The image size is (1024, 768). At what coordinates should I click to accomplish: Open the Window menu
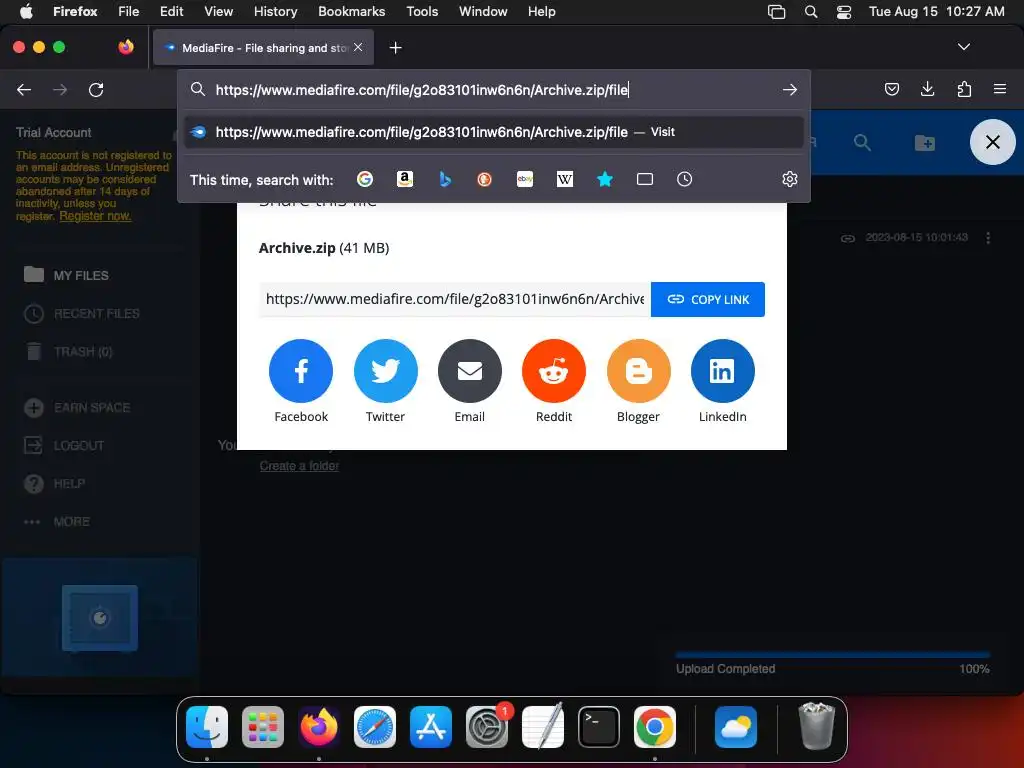point(483,11)
